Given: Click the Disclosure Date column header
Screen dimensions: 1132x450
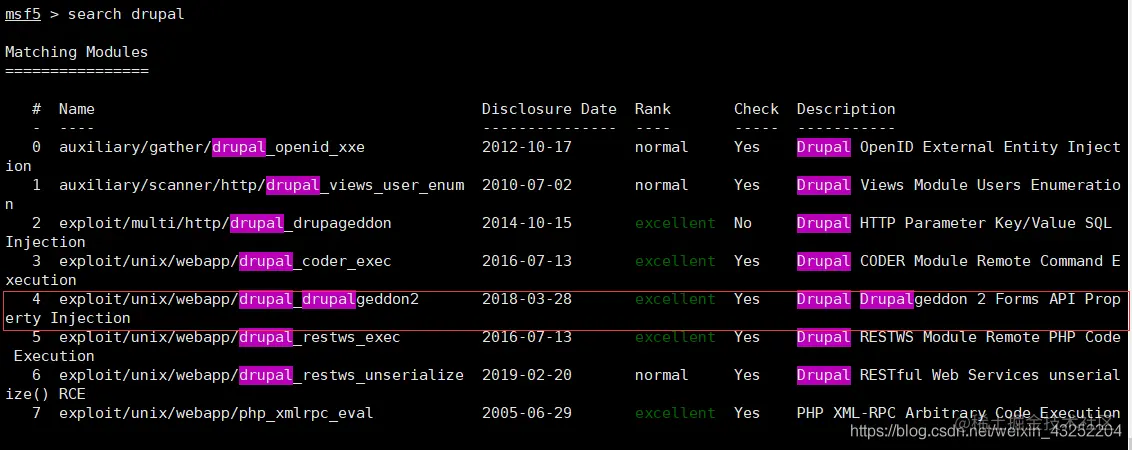Looking at the screenshot, I should point(549,109).
